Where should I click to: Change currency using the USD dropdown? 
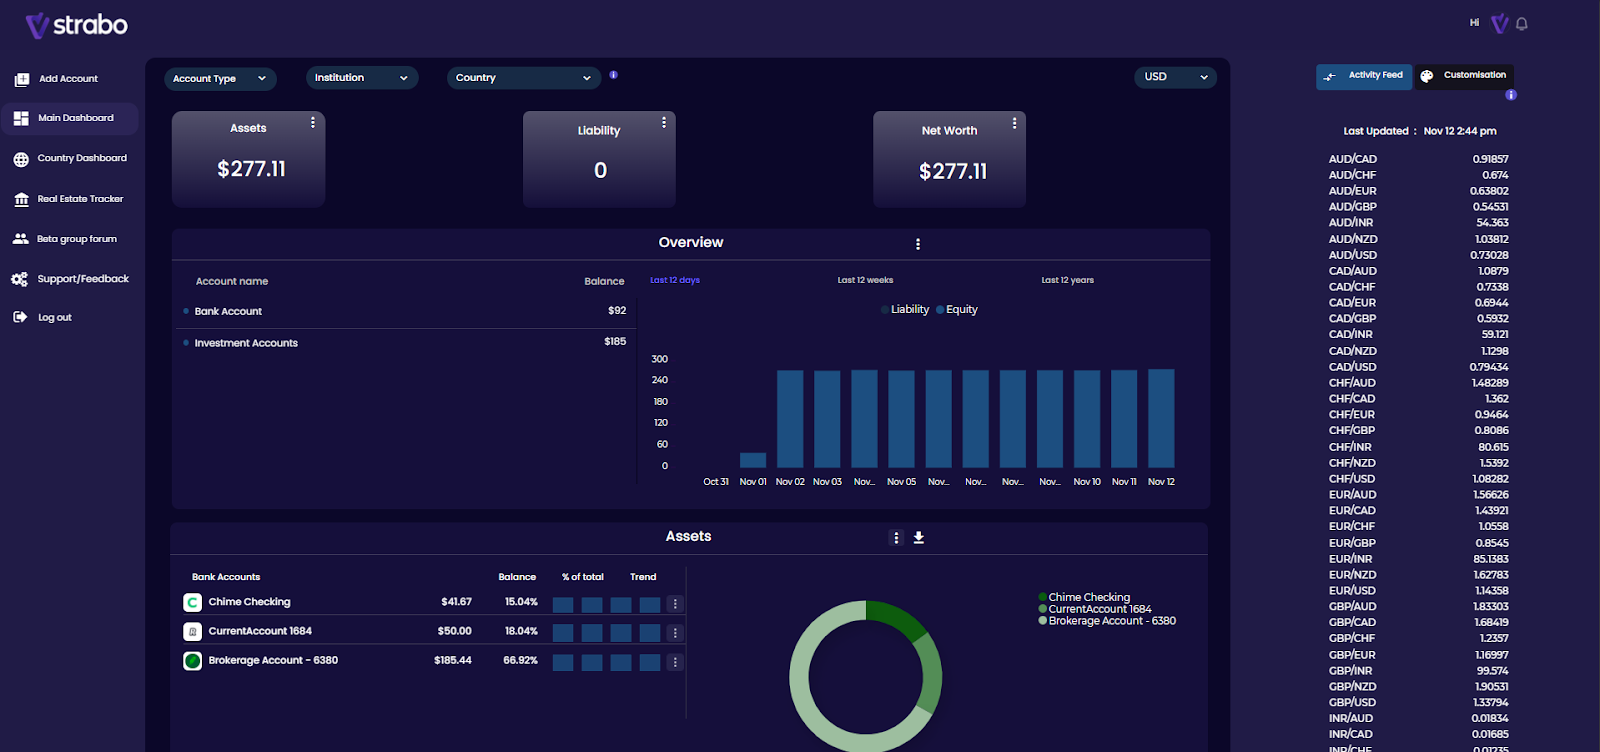1176,77
